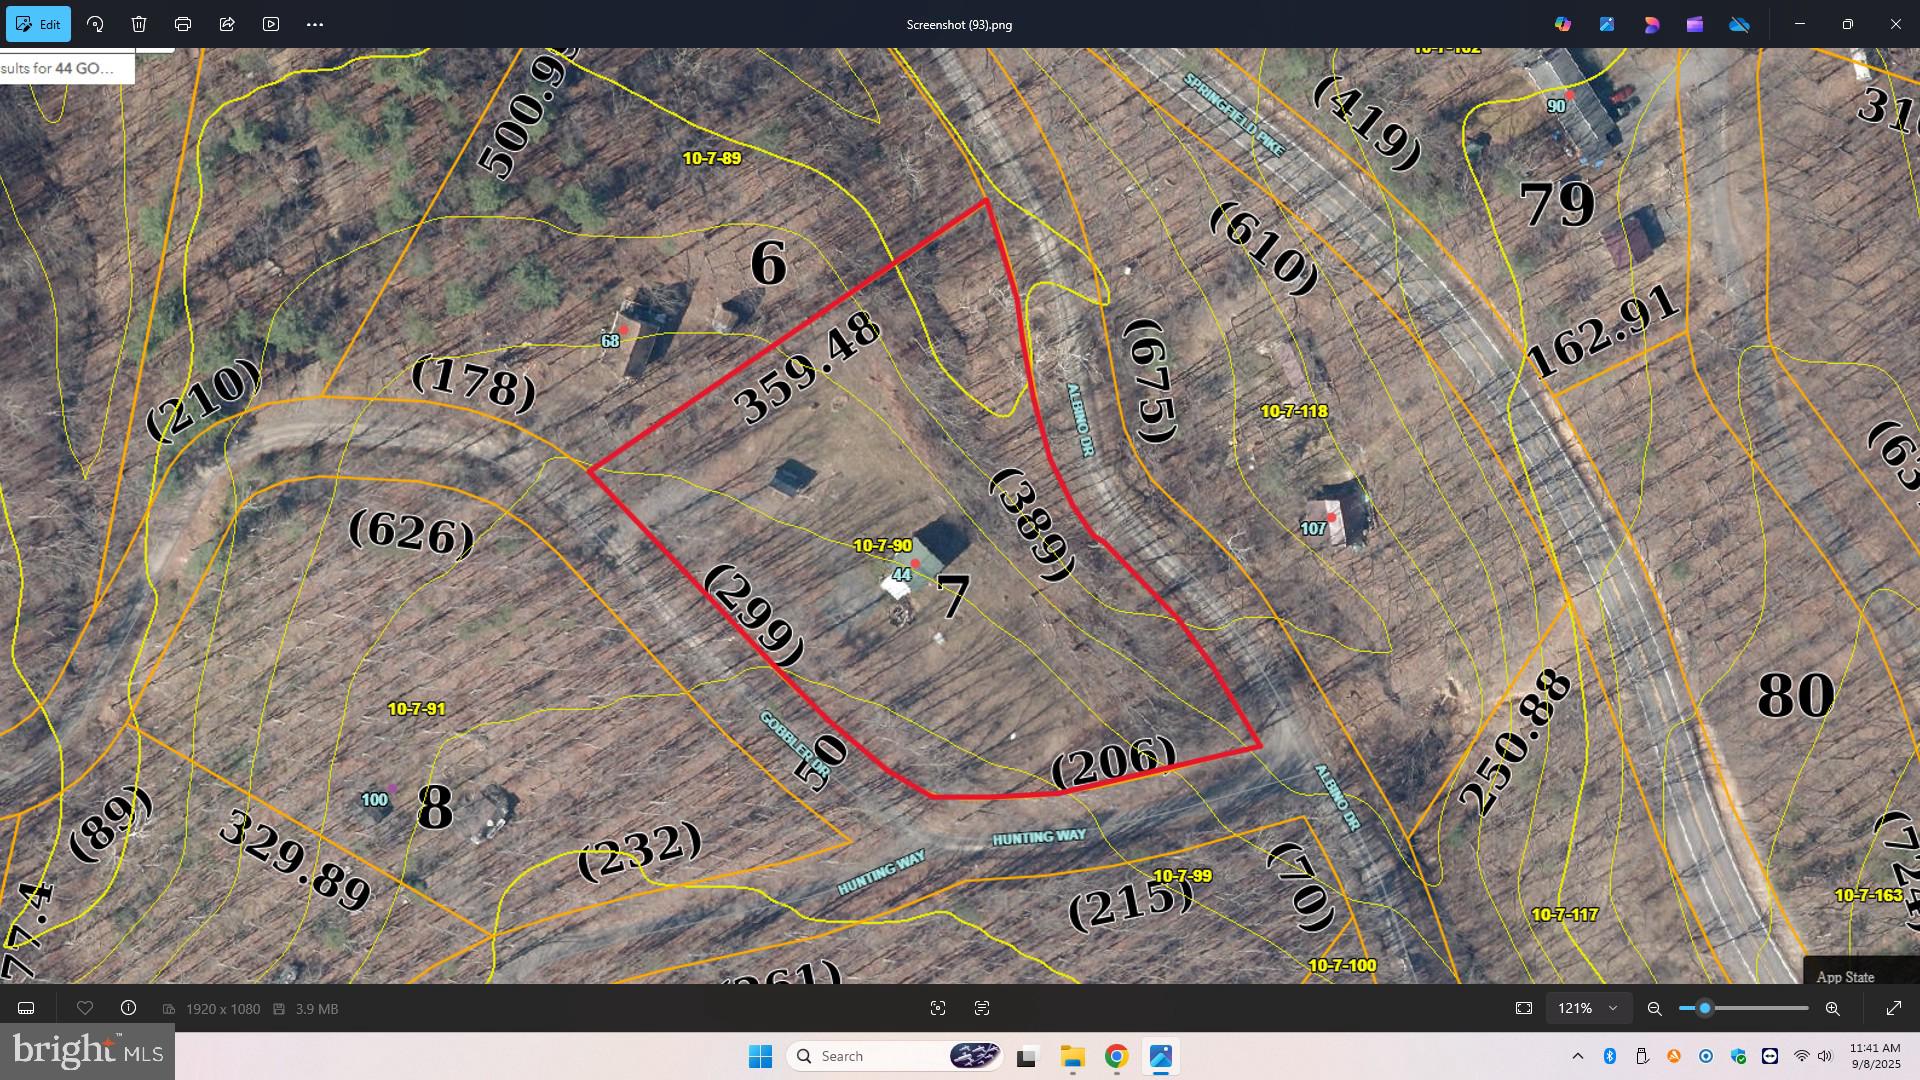Open the three-dot See more menu

tap(315, 24)
